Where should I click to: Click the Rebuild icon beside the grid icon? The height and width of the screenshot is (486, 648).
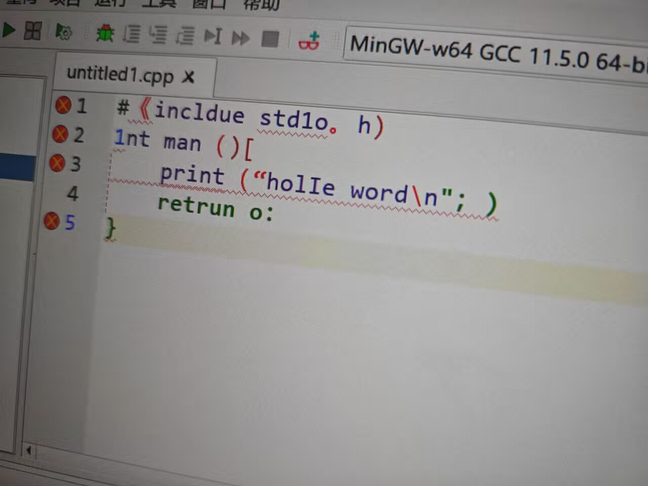(64, 33)
